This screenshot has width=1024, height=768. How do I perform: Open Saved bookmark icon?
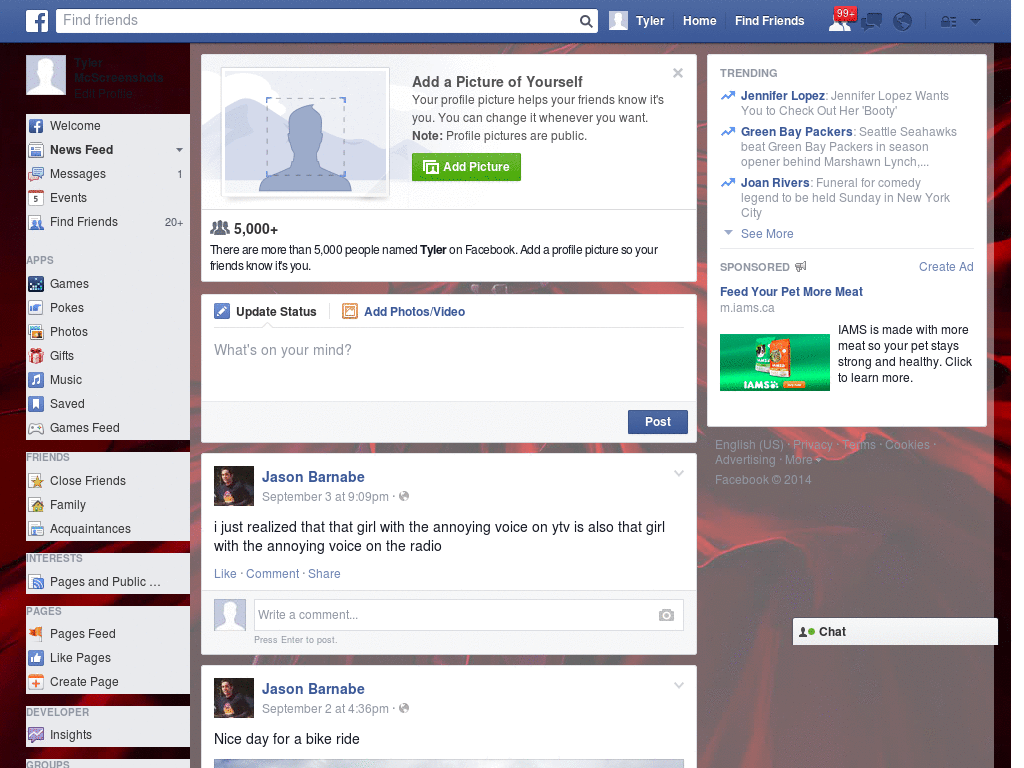pos(36,404)
